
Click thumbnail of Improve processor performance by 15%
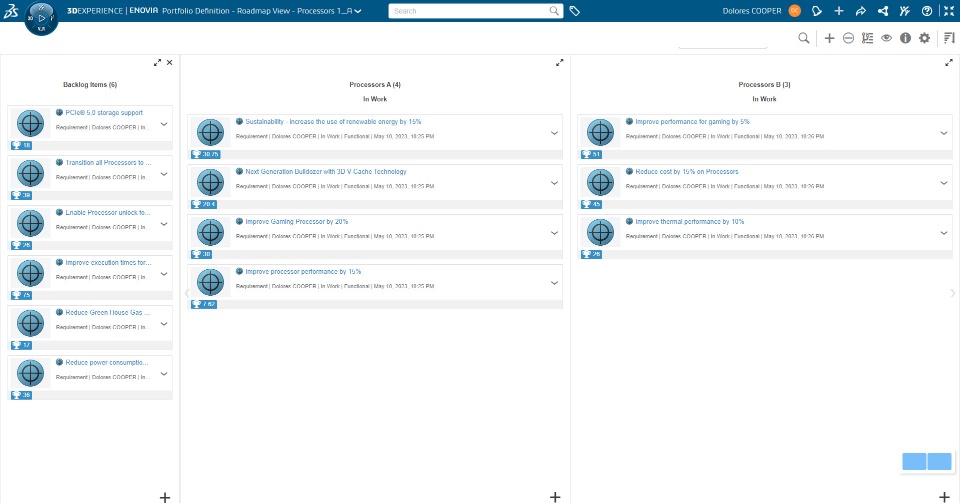coord(210,282)
